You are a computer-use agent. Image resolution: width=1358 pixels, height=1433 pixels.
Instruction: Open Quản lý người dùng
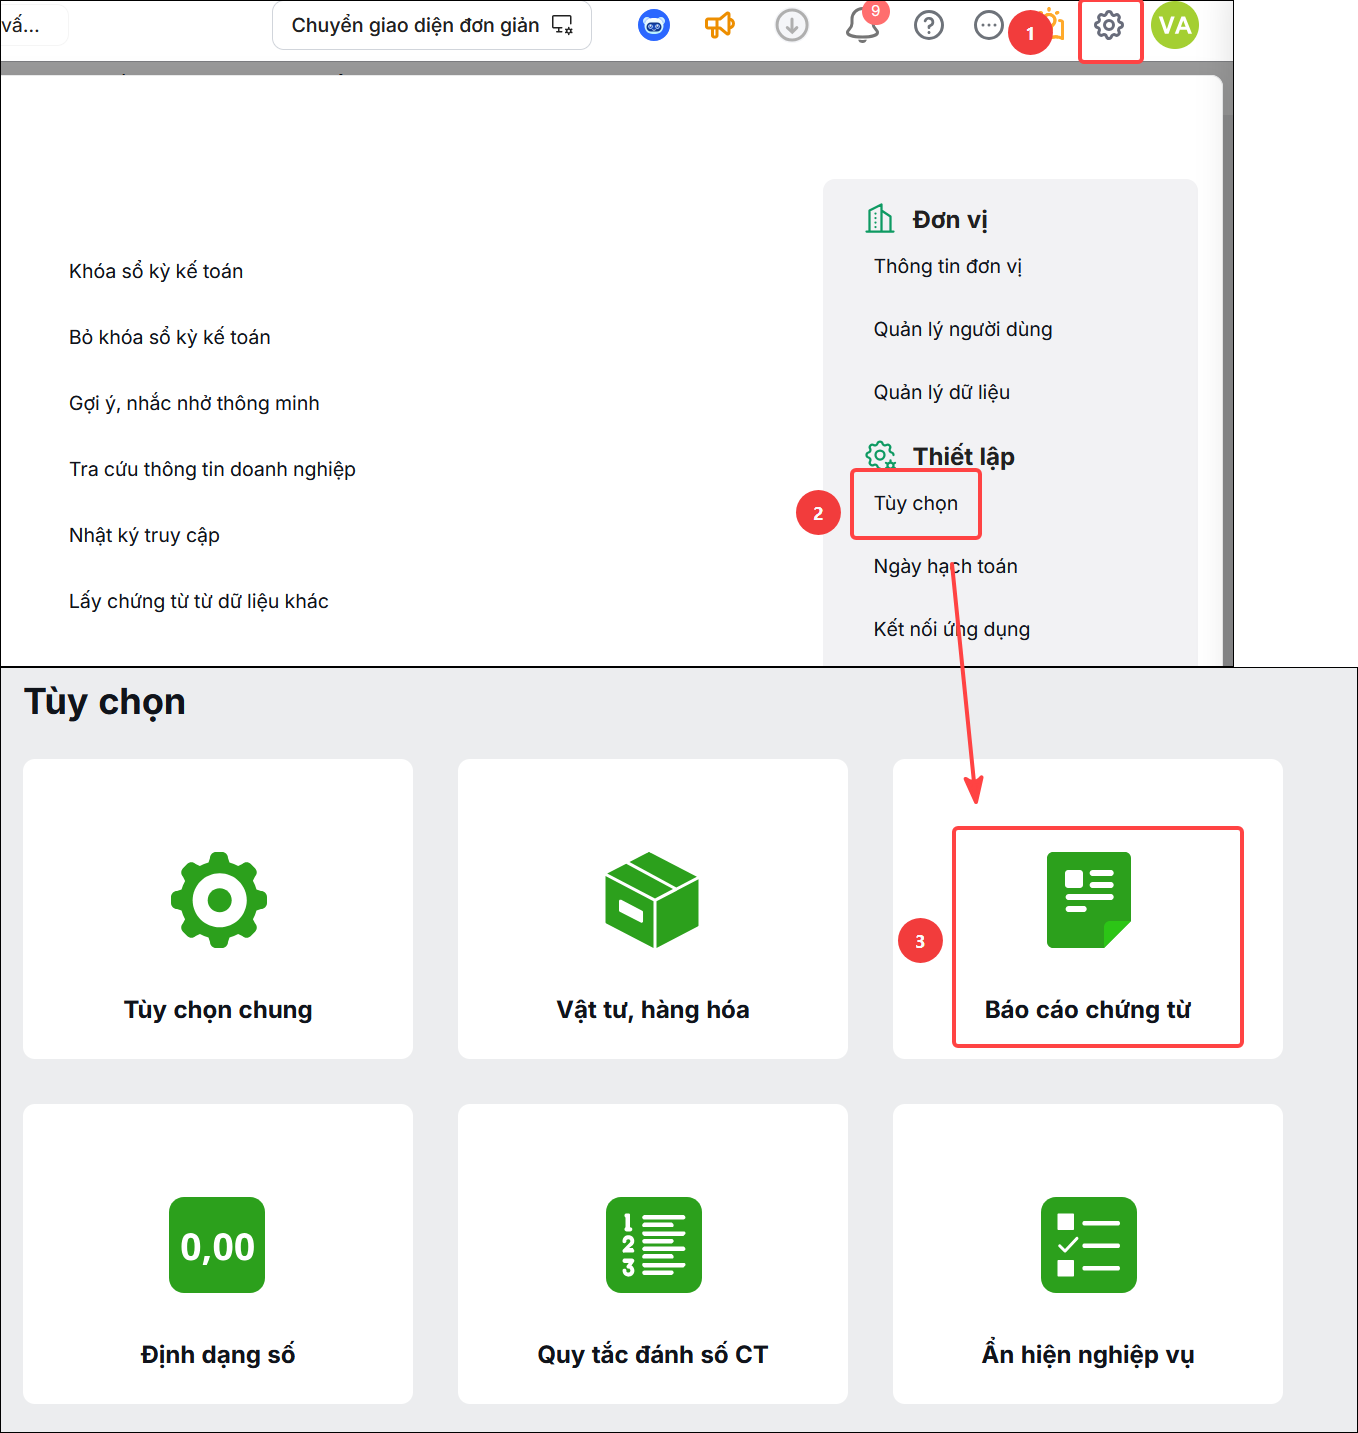[x=963, y=329]
